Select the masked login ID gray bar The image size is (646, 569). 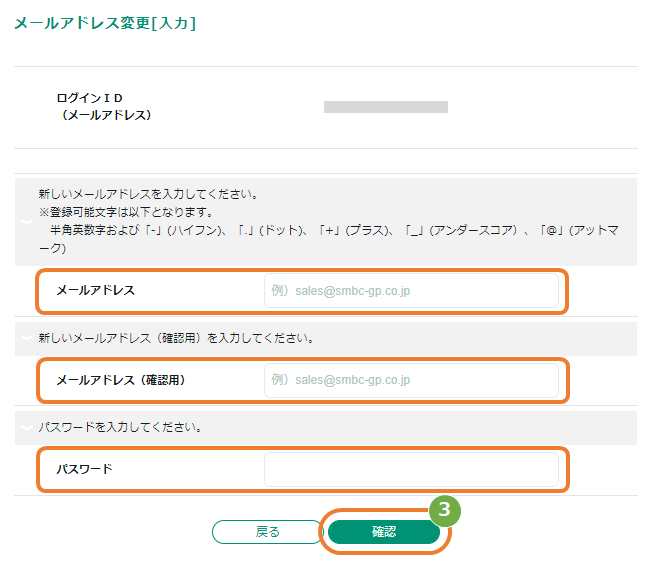click(x=386, y=107)
